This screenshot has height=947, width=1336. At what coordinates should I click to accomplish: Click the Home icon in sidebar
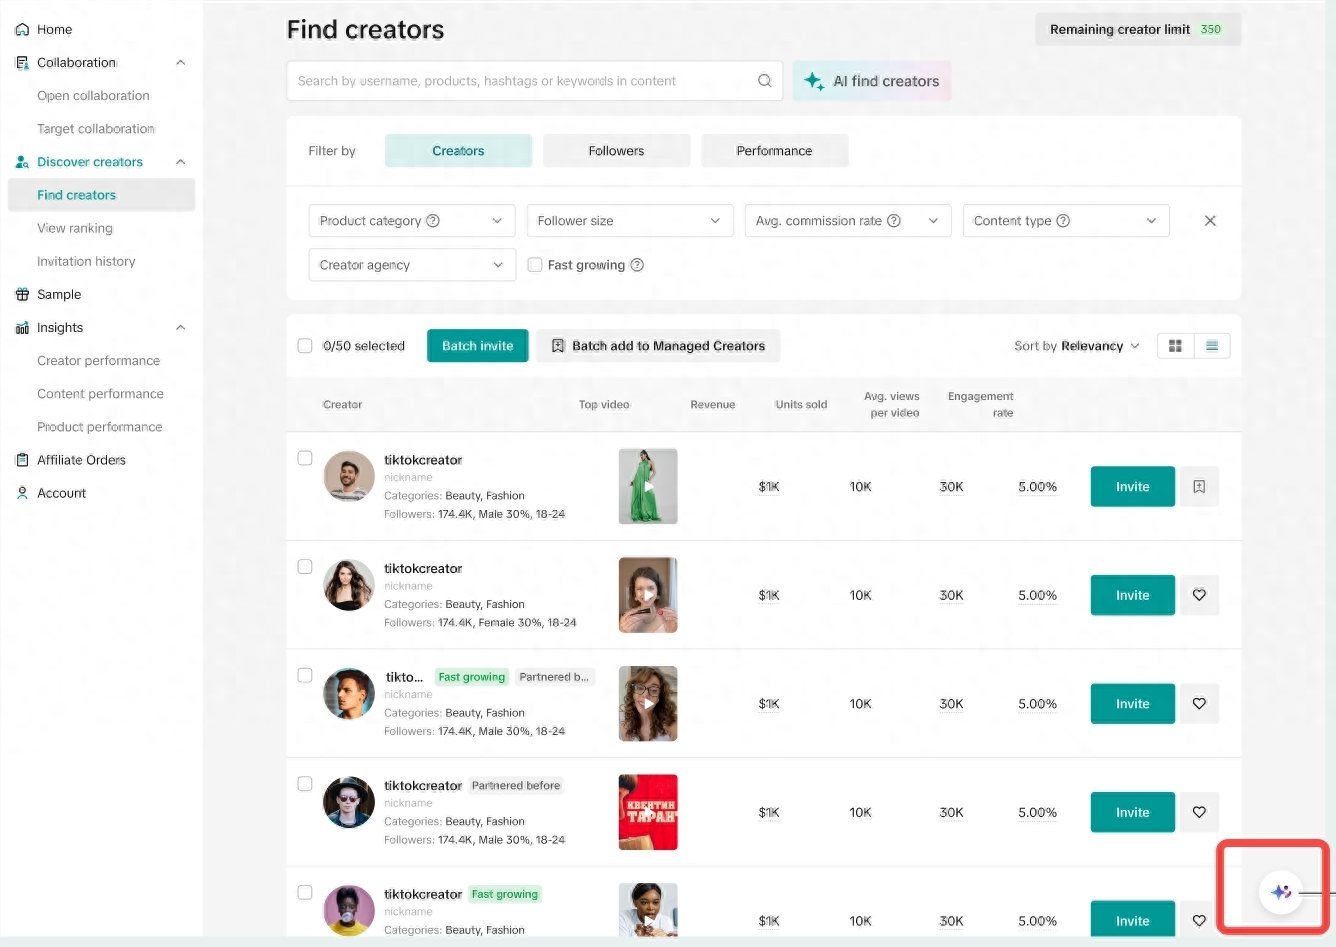[x=22, y=30]
